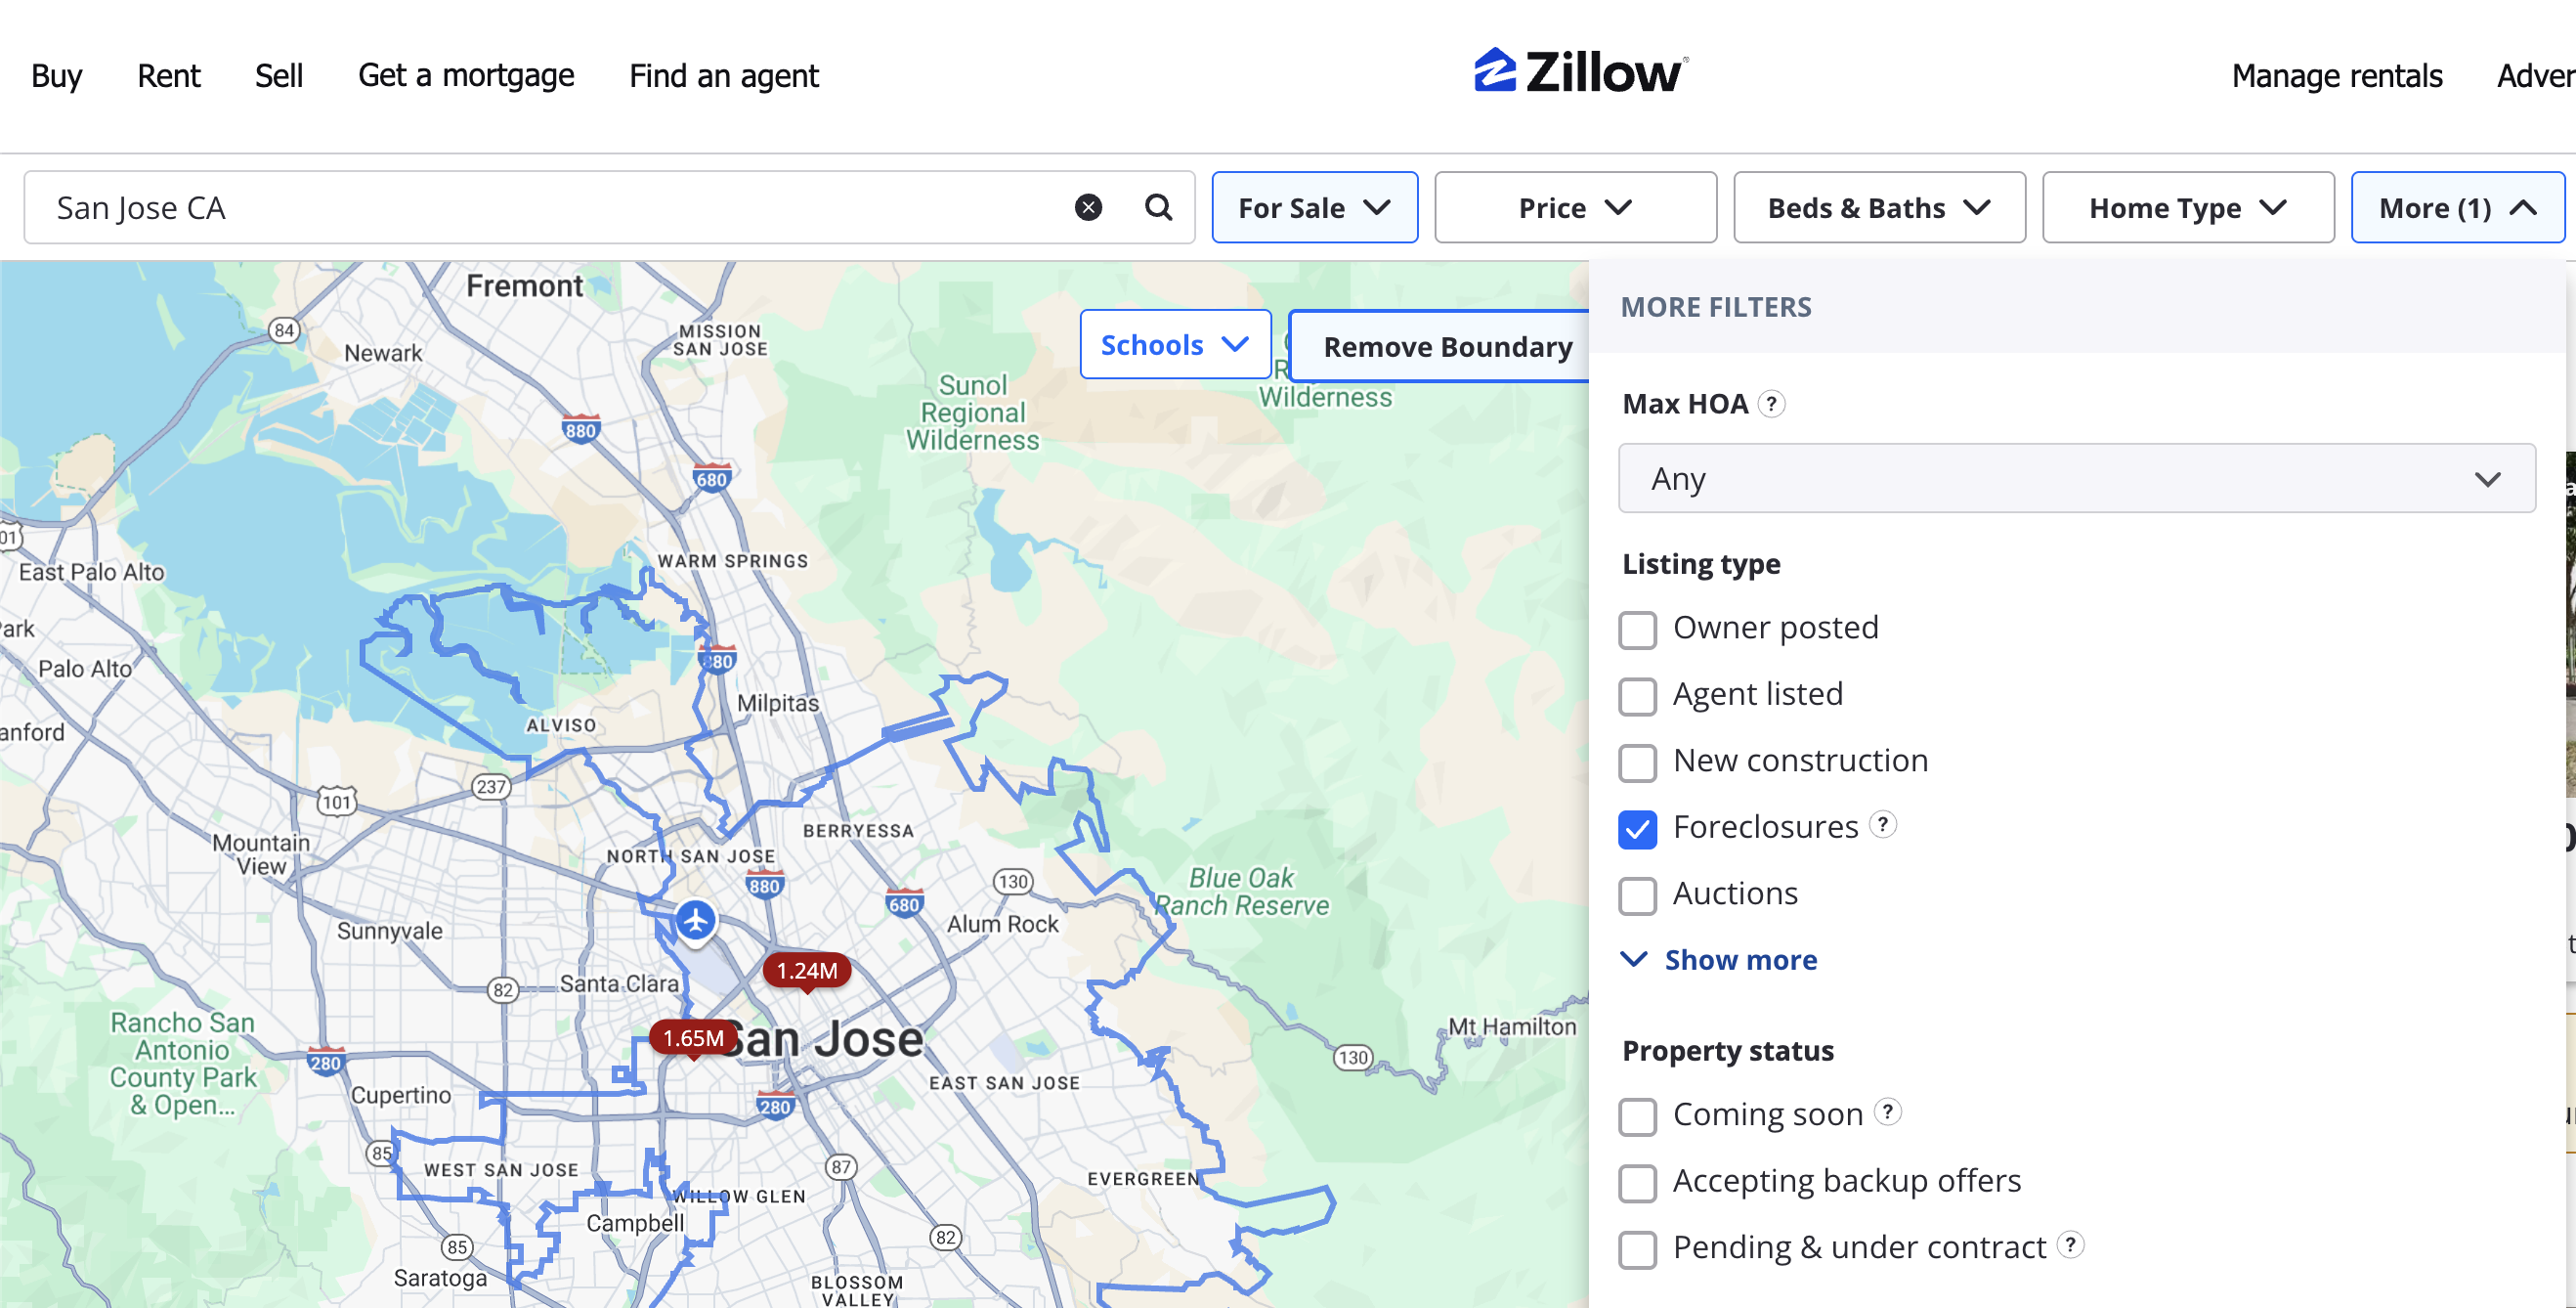This screenshot has height=1308, width=2576.
Task: Enable the Owner posted checkbox
Action: [x=1638, y=630]
